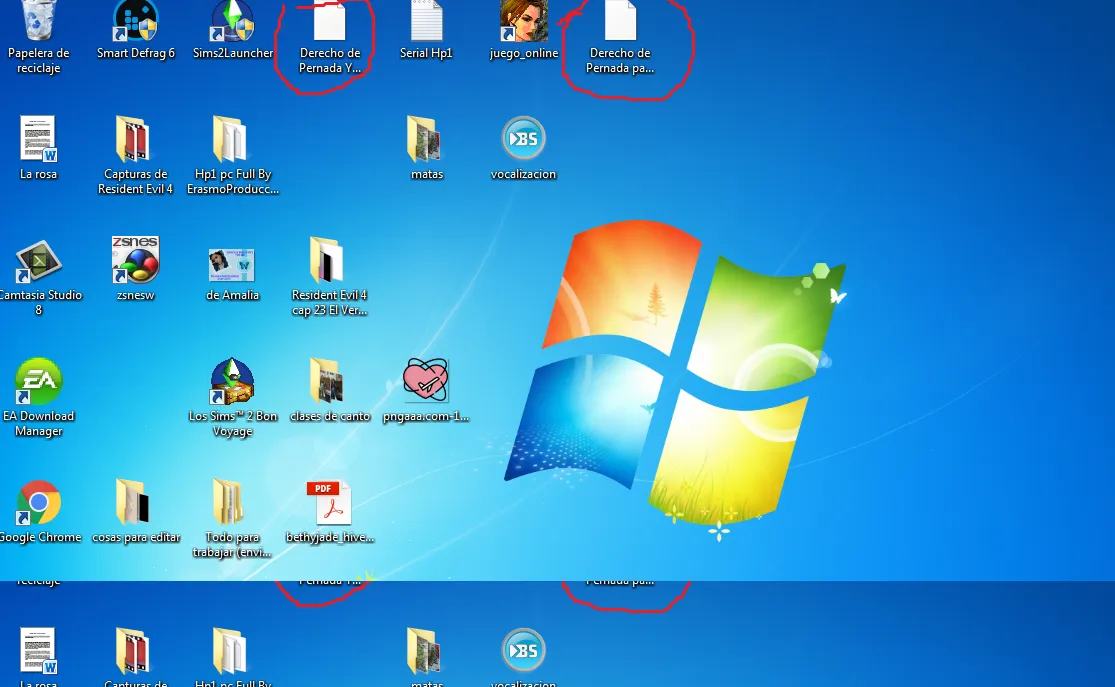
Task: Select the cut-off lower 'Hp1 pc Full By' folder icon
Action: pos(230,651)
